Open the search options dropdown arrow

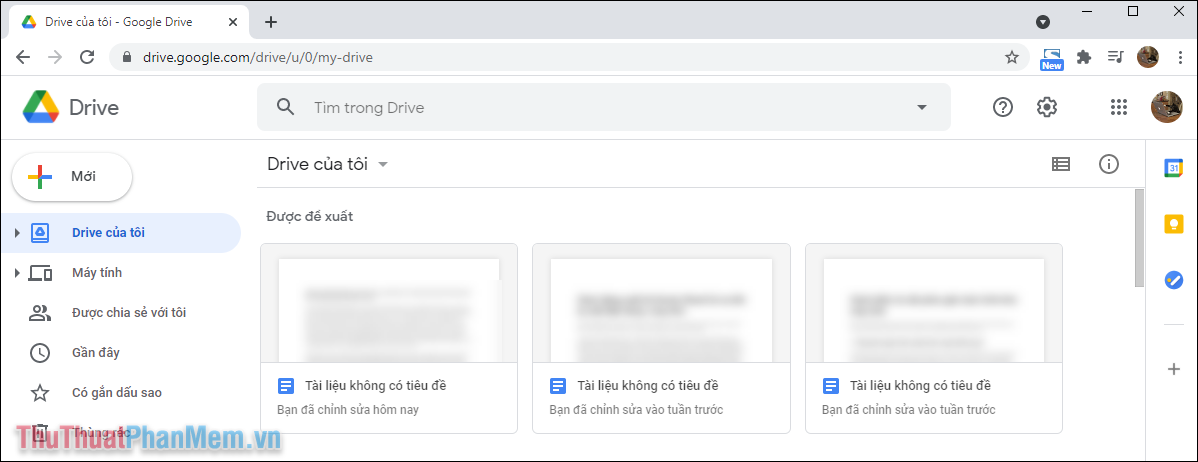tap(921, 107)
